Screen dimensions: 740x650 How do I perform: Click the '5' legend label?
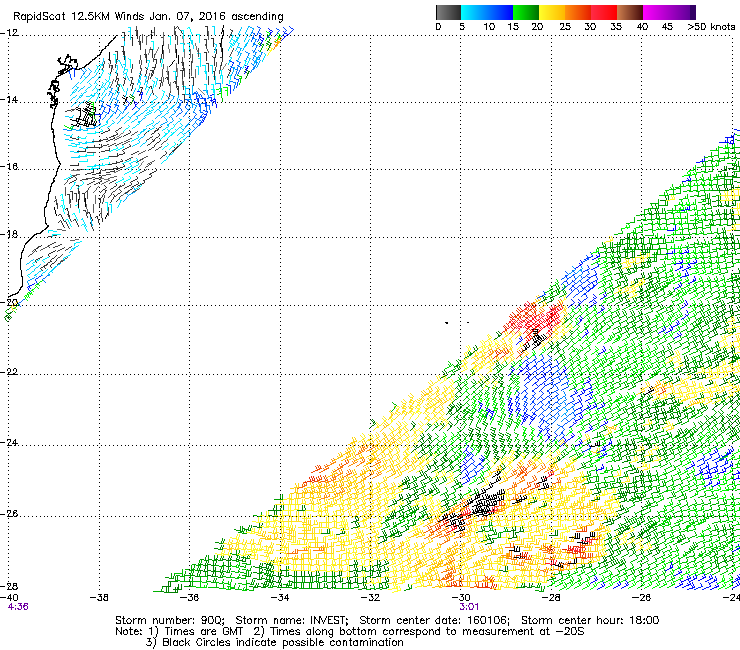tap(462, 26)
